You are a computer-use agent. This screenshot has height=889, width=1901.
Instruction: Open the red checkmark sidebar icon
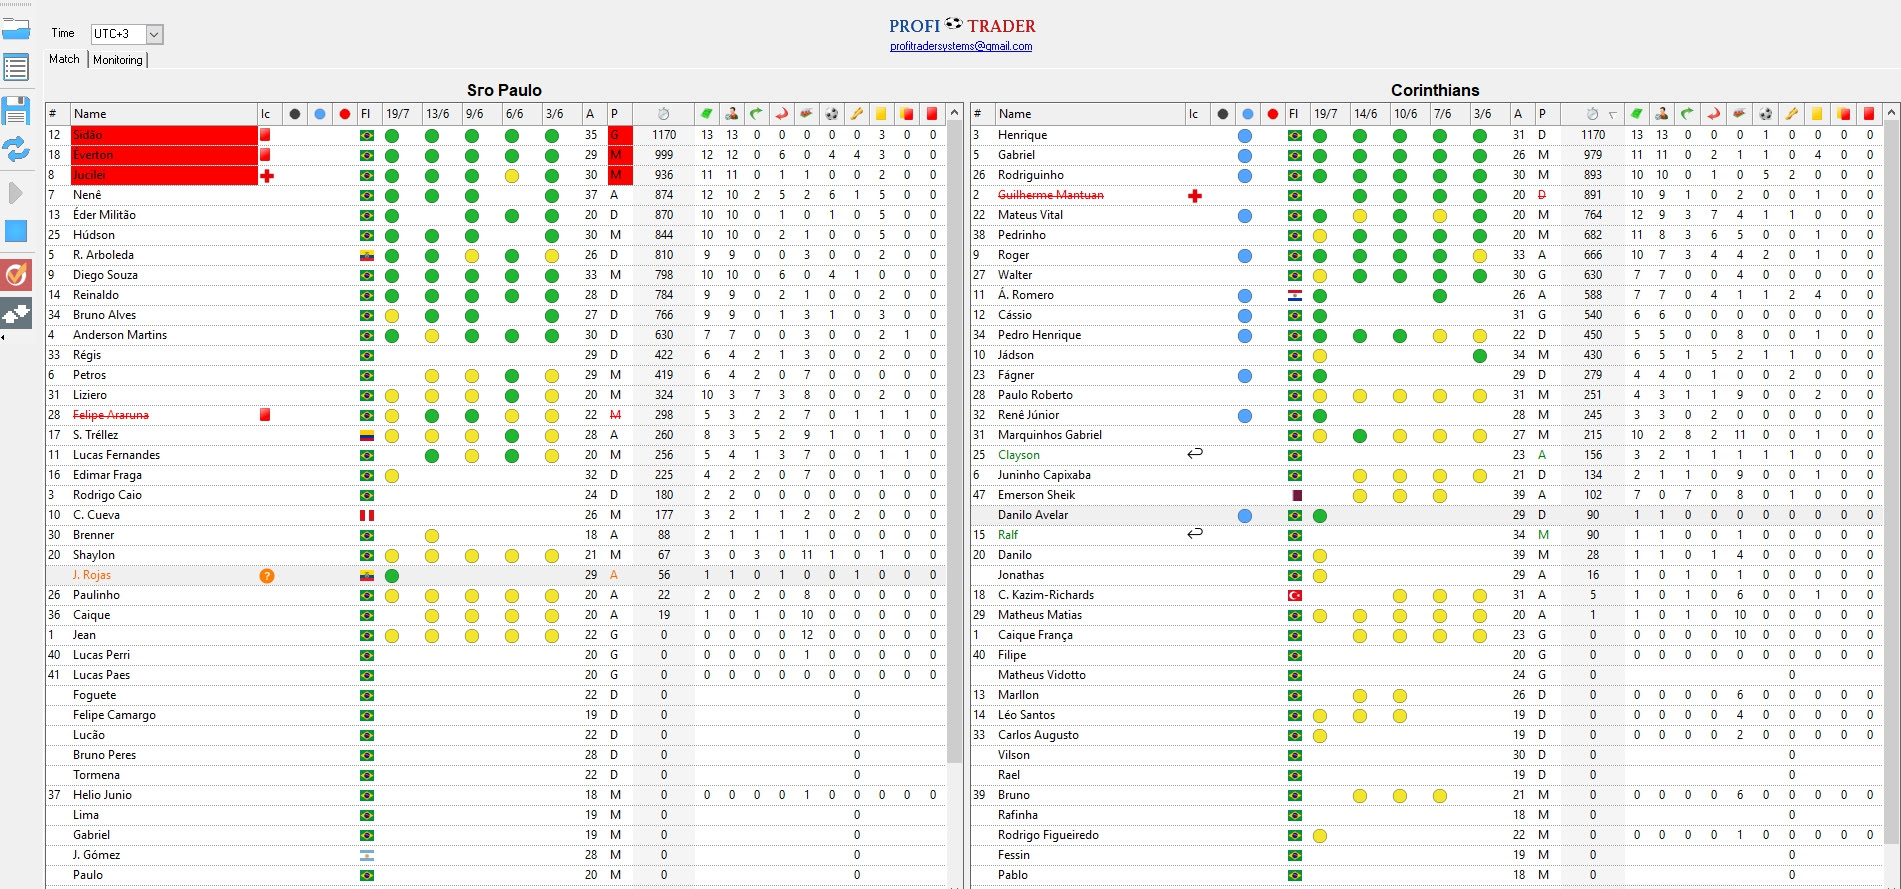tap(16, 274)
